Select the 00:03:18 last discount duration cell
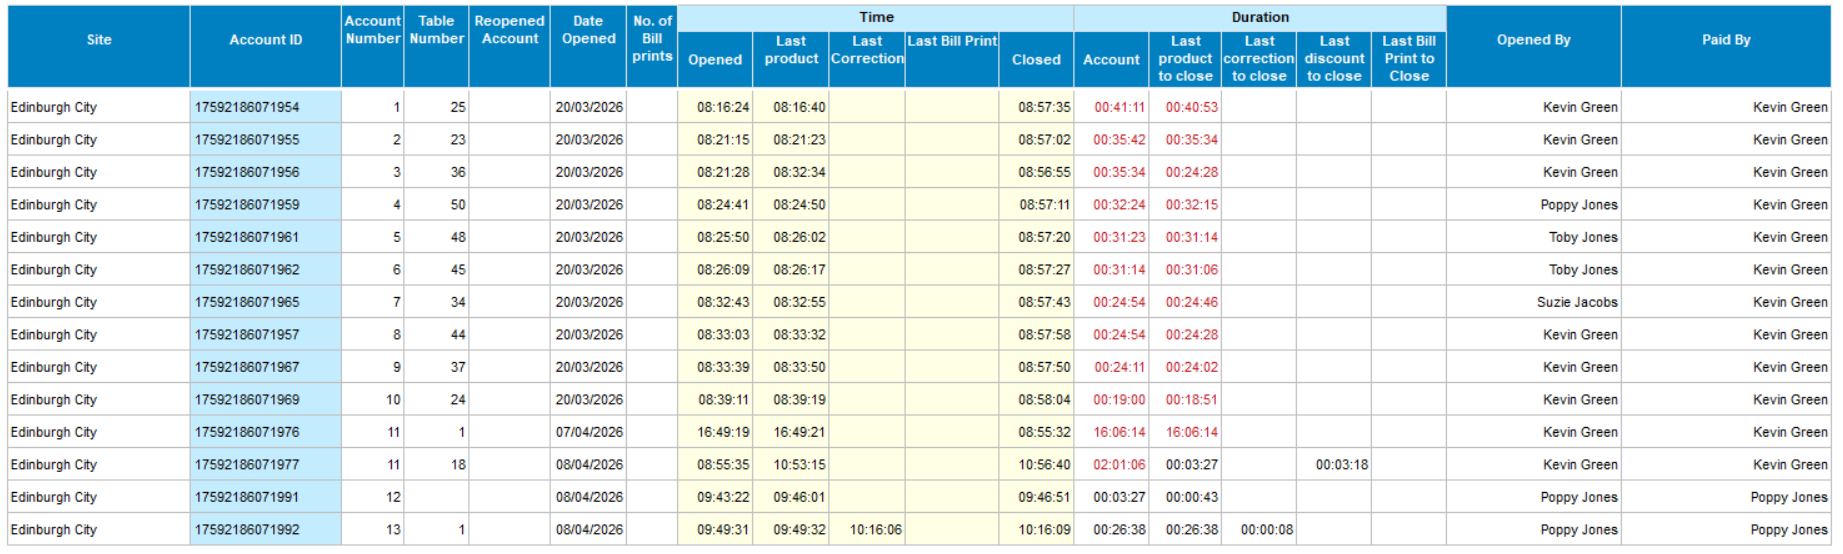 click(x=1341, y=465)
